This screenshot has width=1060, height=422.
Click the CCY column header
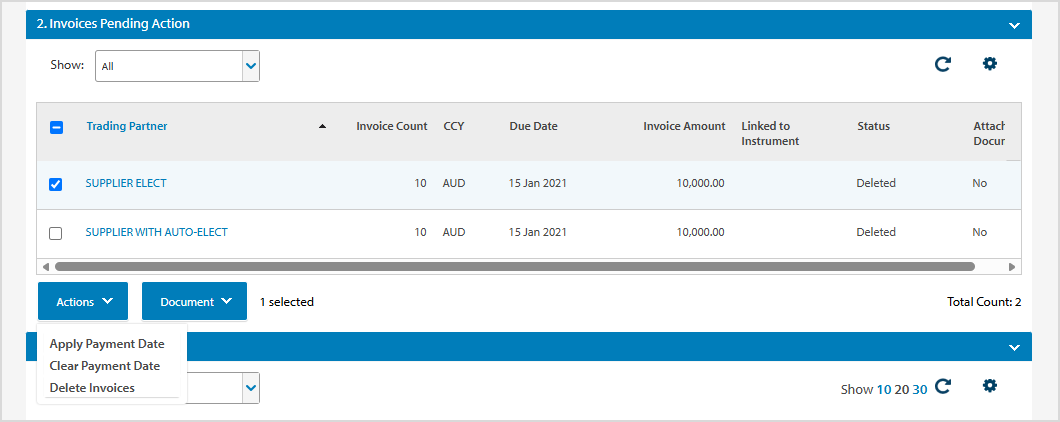tap(454, 126)
